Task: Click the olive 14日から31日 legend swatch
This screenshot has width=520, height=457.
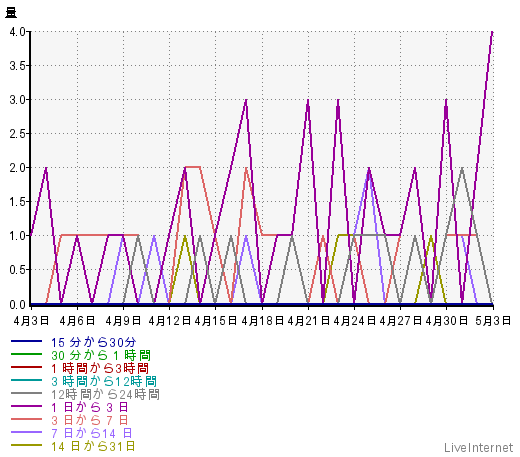Action: coord(26,445)
